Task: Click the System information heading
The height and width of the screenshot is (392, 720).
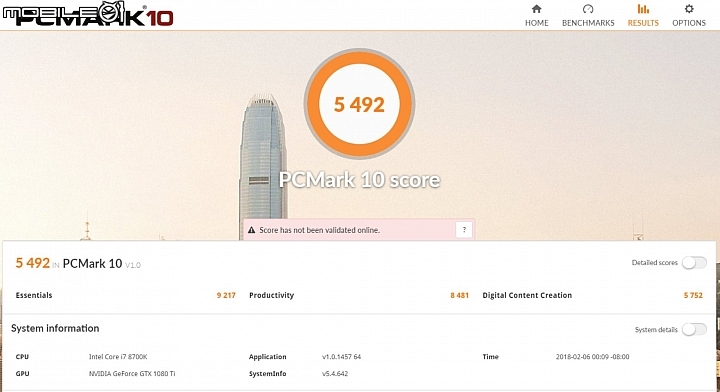Action: pos(55,328)
